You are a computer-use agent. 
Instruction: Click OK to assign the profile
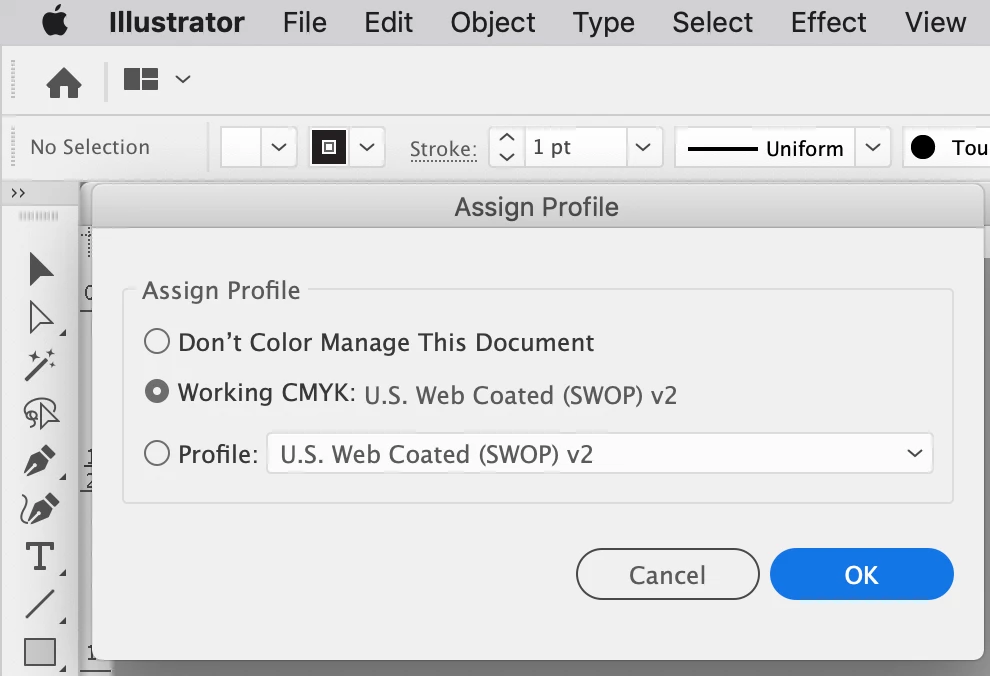tap(861, 574)
